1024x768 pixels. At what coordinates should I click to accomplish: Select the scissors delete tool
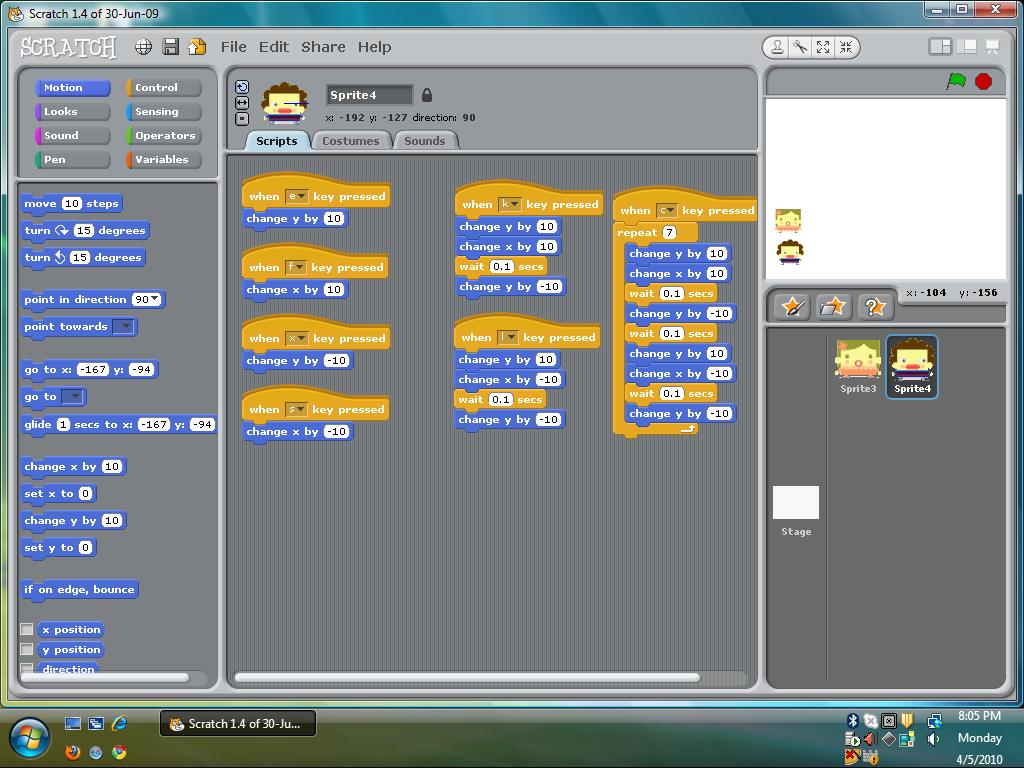click(x=800, y=47)
